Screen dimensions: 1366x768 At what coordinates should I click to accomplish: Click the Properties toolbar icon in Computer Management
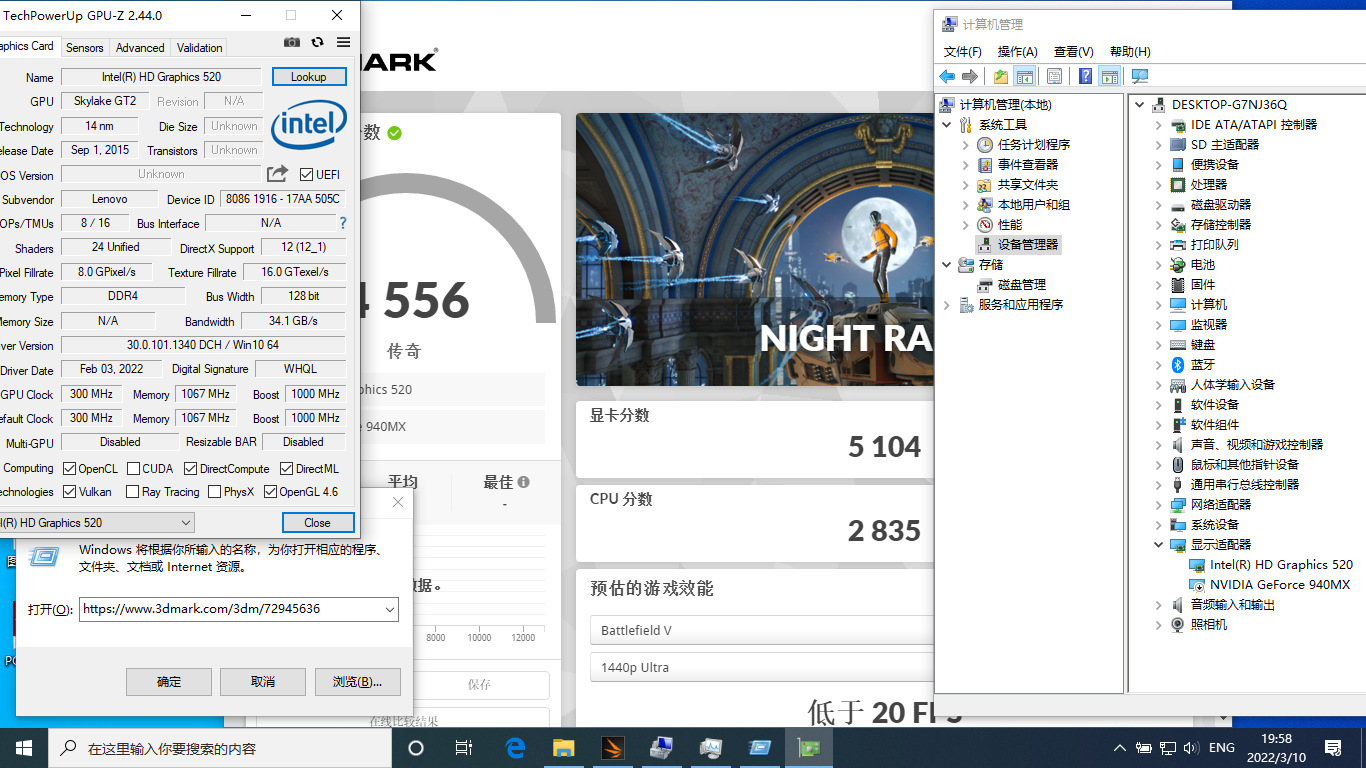coord(1054,76)
